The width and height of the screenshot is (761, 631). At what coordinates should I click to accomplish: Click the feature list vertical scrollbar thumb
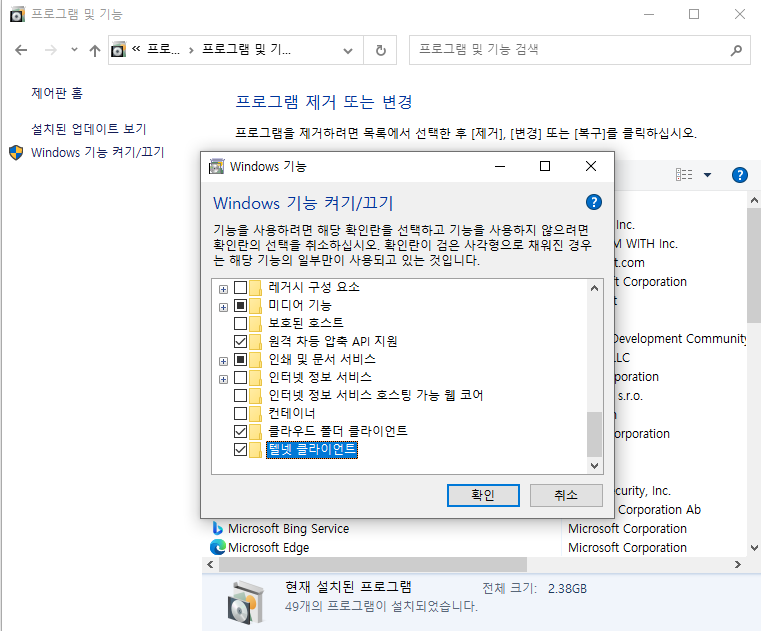pyautogui.click(x=594, y=434)
